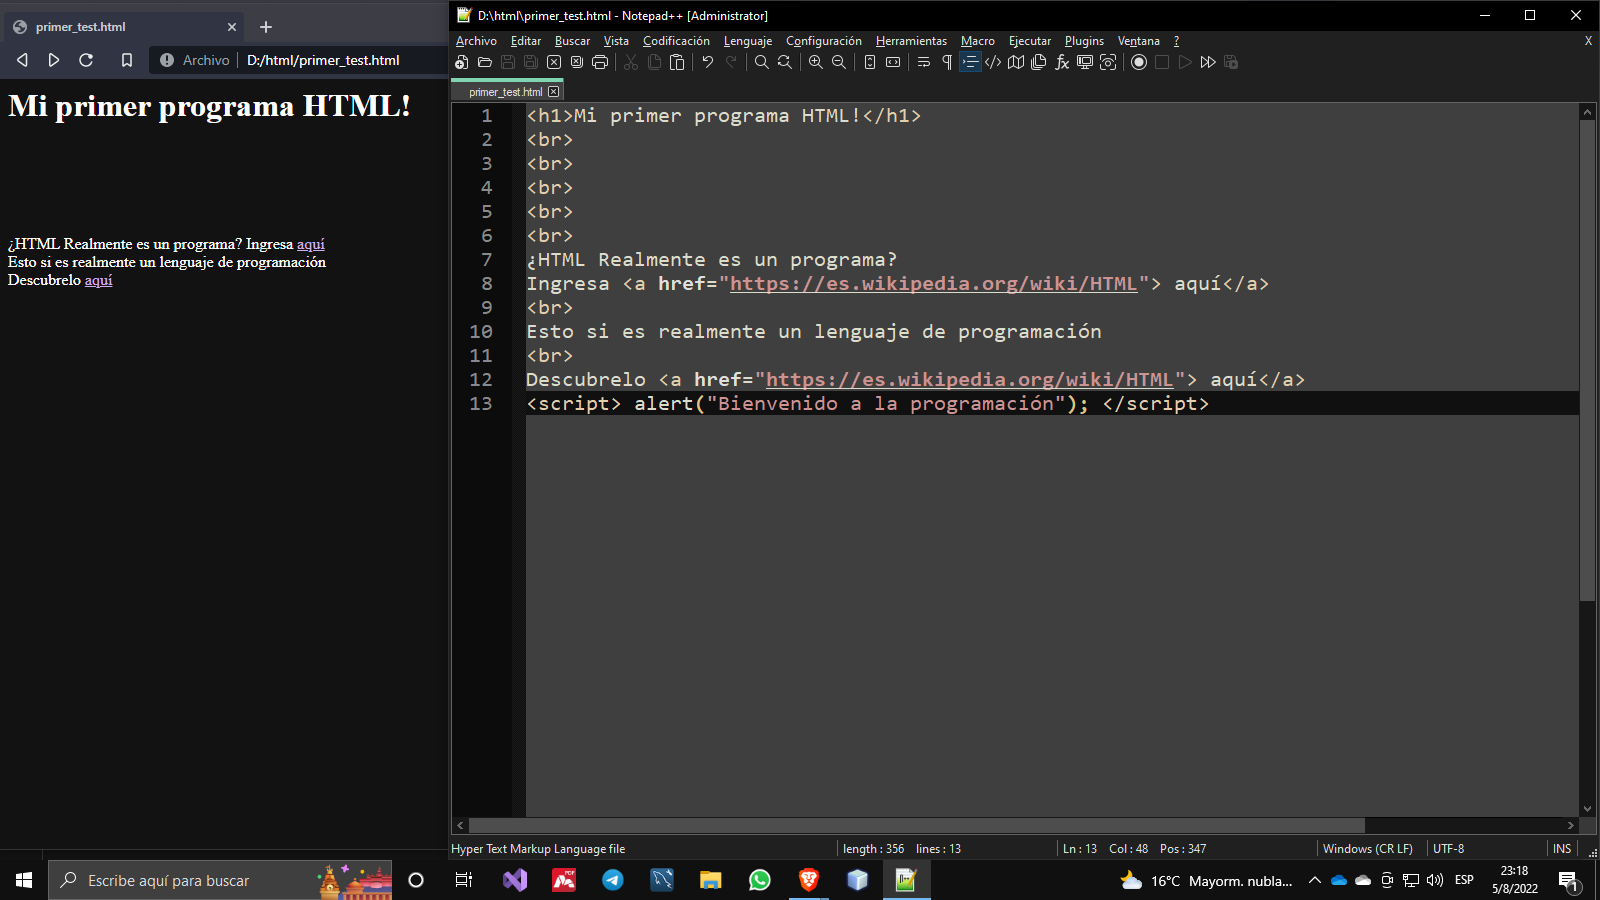Click the browser address bar URL
The height and width of the screenshot is (900, 1600).
click(x=323, y=60)
